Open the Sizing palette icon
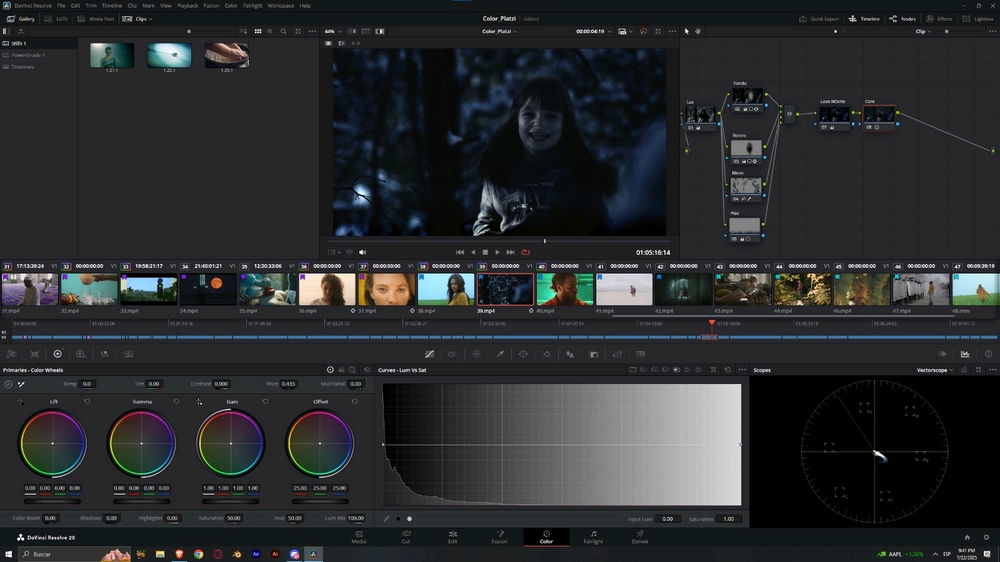 (x=617, y=354)
